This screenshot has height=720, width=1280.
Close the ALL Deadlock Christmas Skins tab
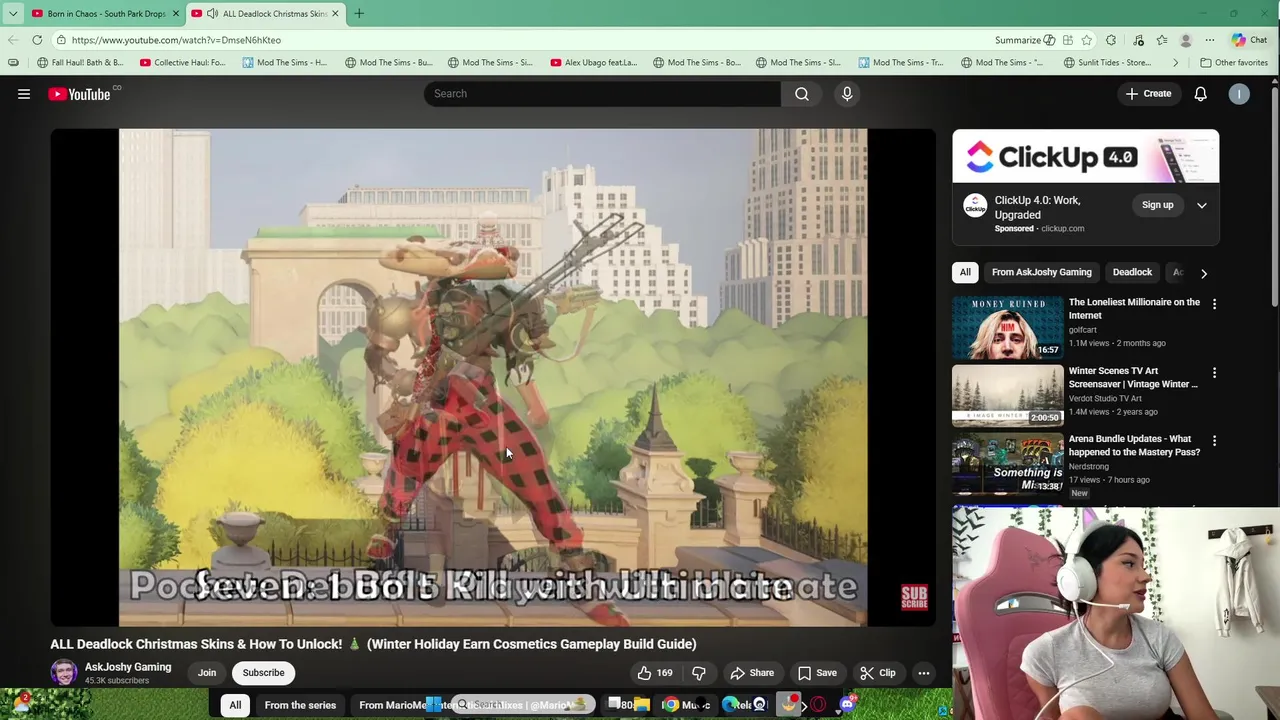[x=335, y=13]
